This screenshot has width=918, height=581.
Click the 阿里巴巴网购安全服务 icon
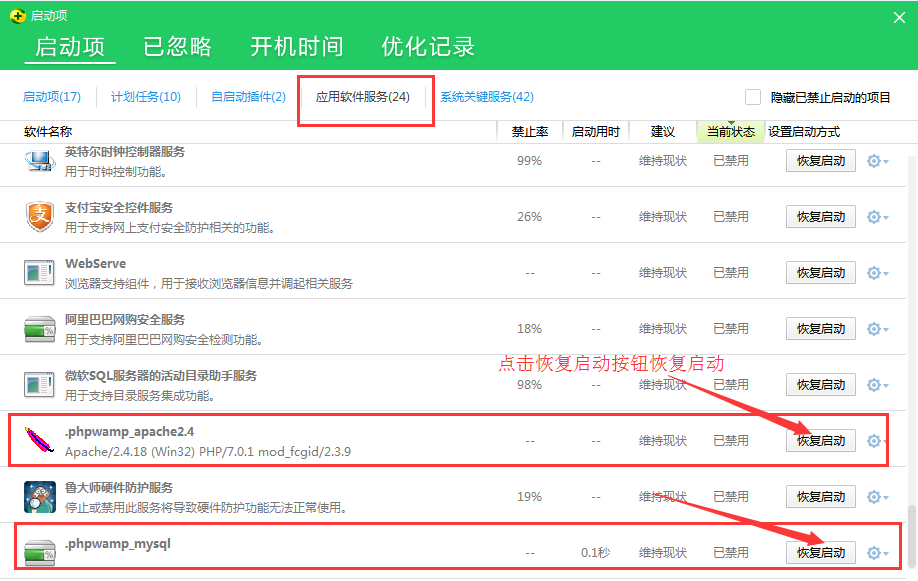pyautogui.click(x=40, y=329)
